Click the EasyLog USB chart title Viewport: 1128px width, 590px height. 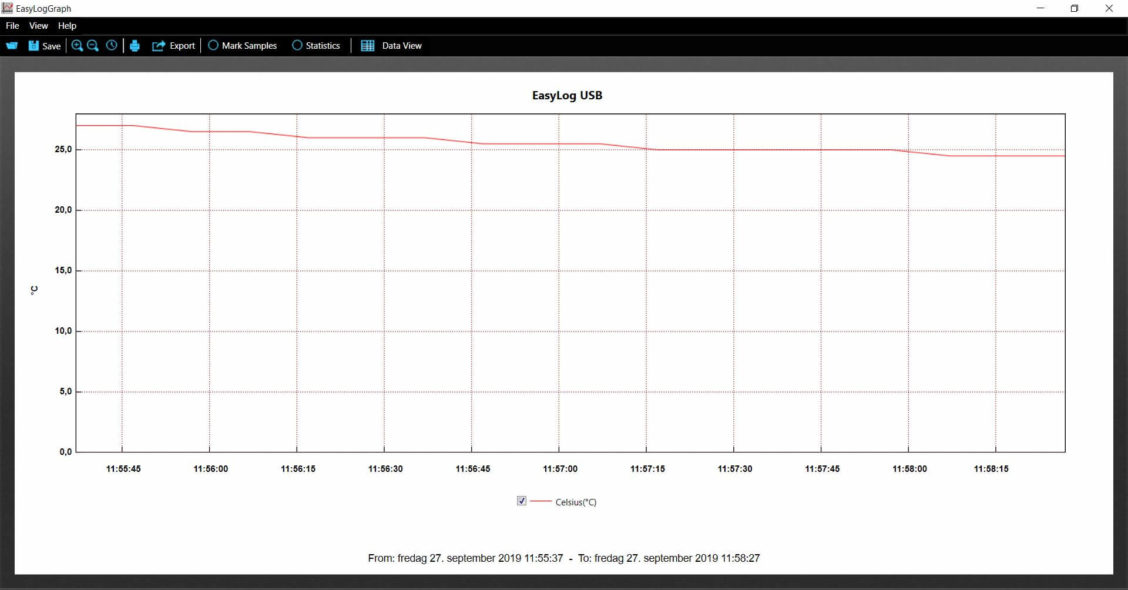(x=567, y=97)
